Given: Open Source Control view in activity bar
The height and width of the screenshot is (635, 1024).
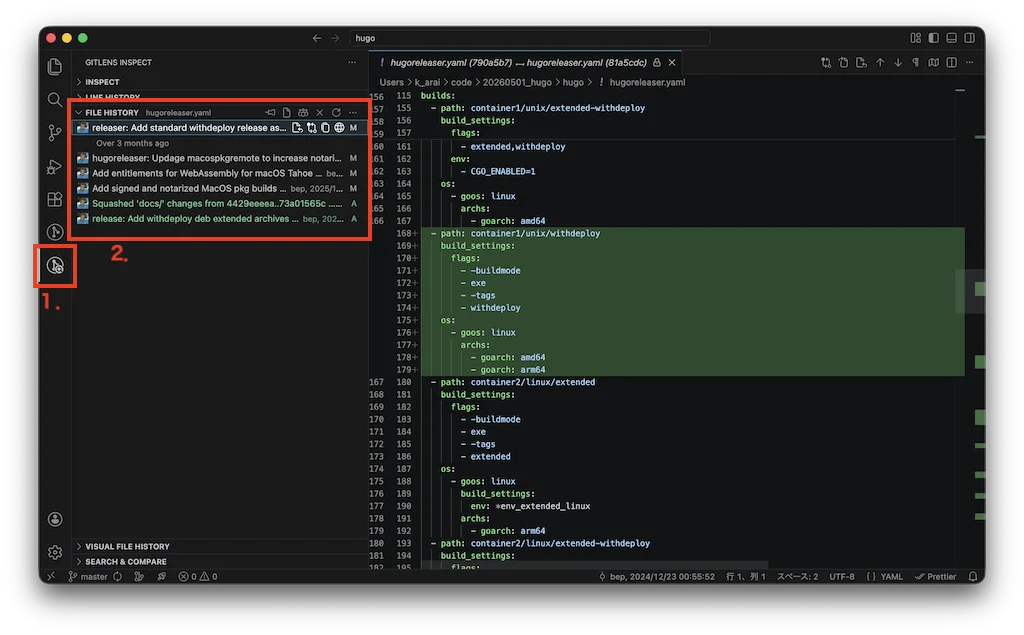Looking at the screenshot, I should (x=55, y=133).
